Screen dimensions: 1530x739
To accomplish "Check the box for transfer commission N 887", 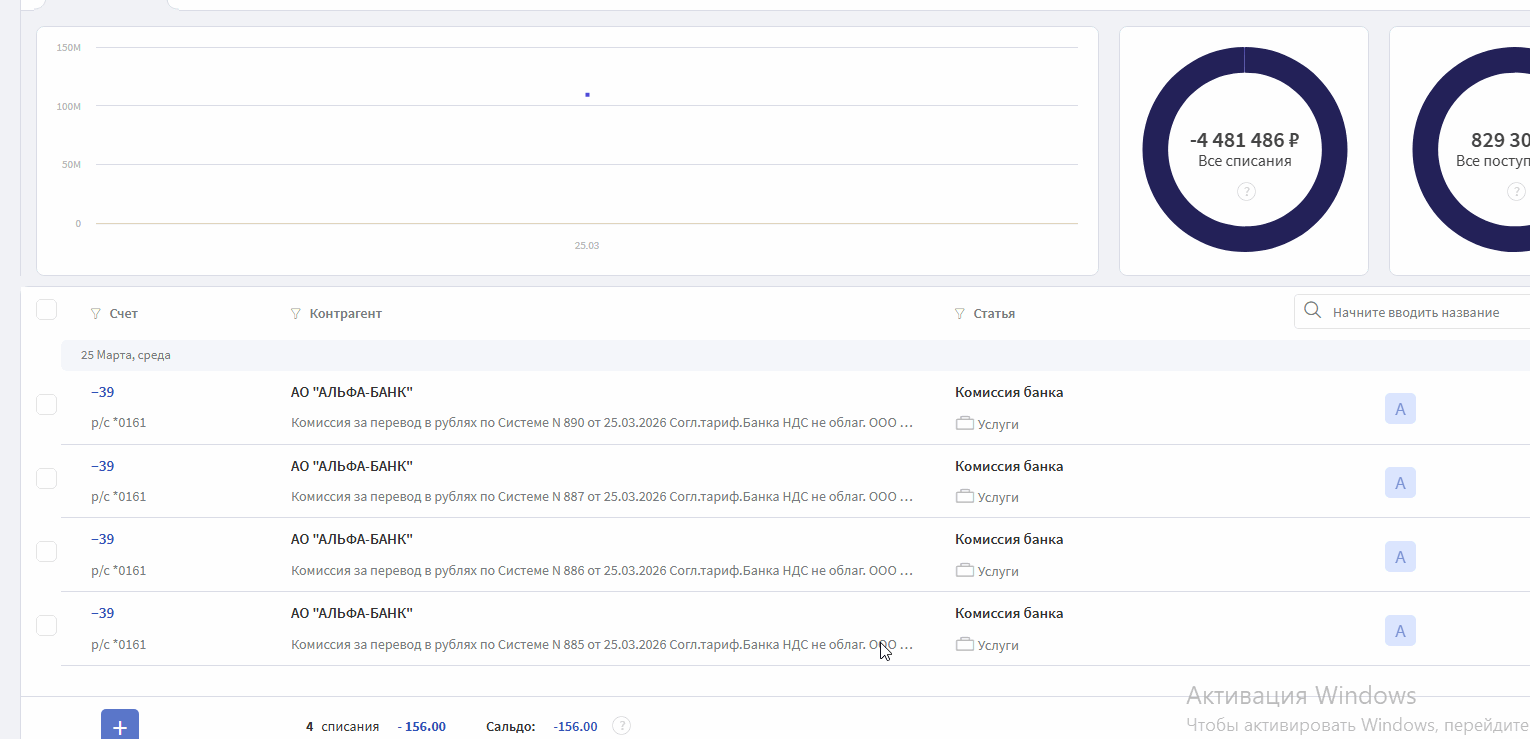I will coord(46,478).
